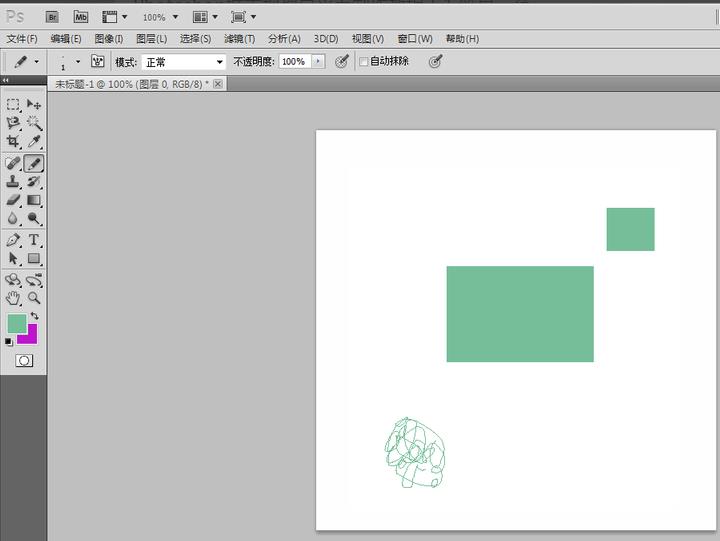Select the Move tool
720x541 pixels.
(34, 104)
